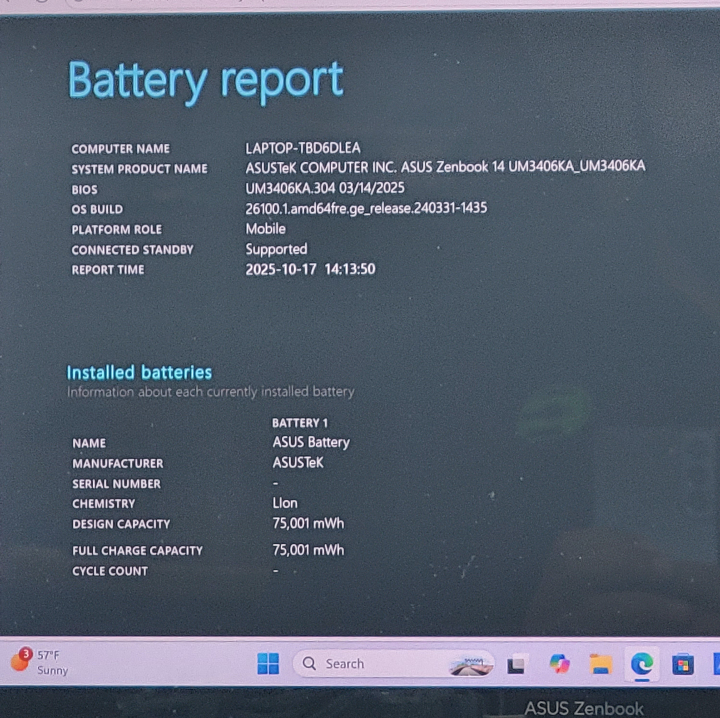720x718 pixels.
Task: Open the Windows Start menu
Action: (268, 664)
